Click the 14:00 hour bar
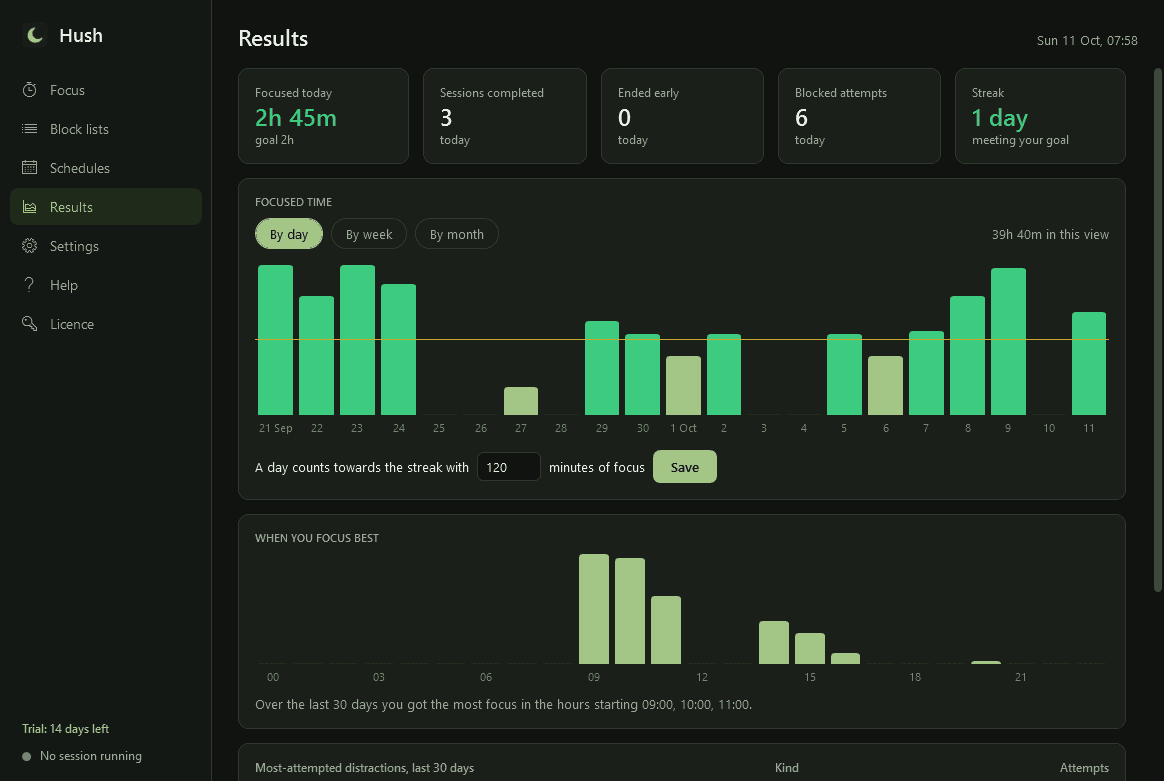The image size is (1164, 781). tap(774, 642)
